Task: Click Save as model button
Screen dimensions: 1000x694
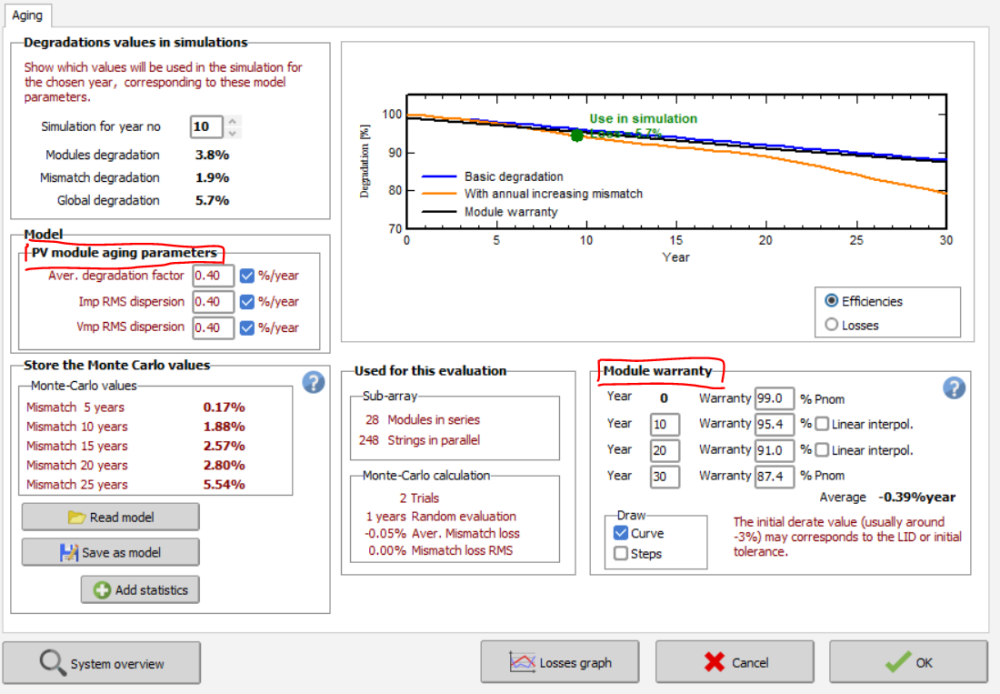Action: [110, 553]
